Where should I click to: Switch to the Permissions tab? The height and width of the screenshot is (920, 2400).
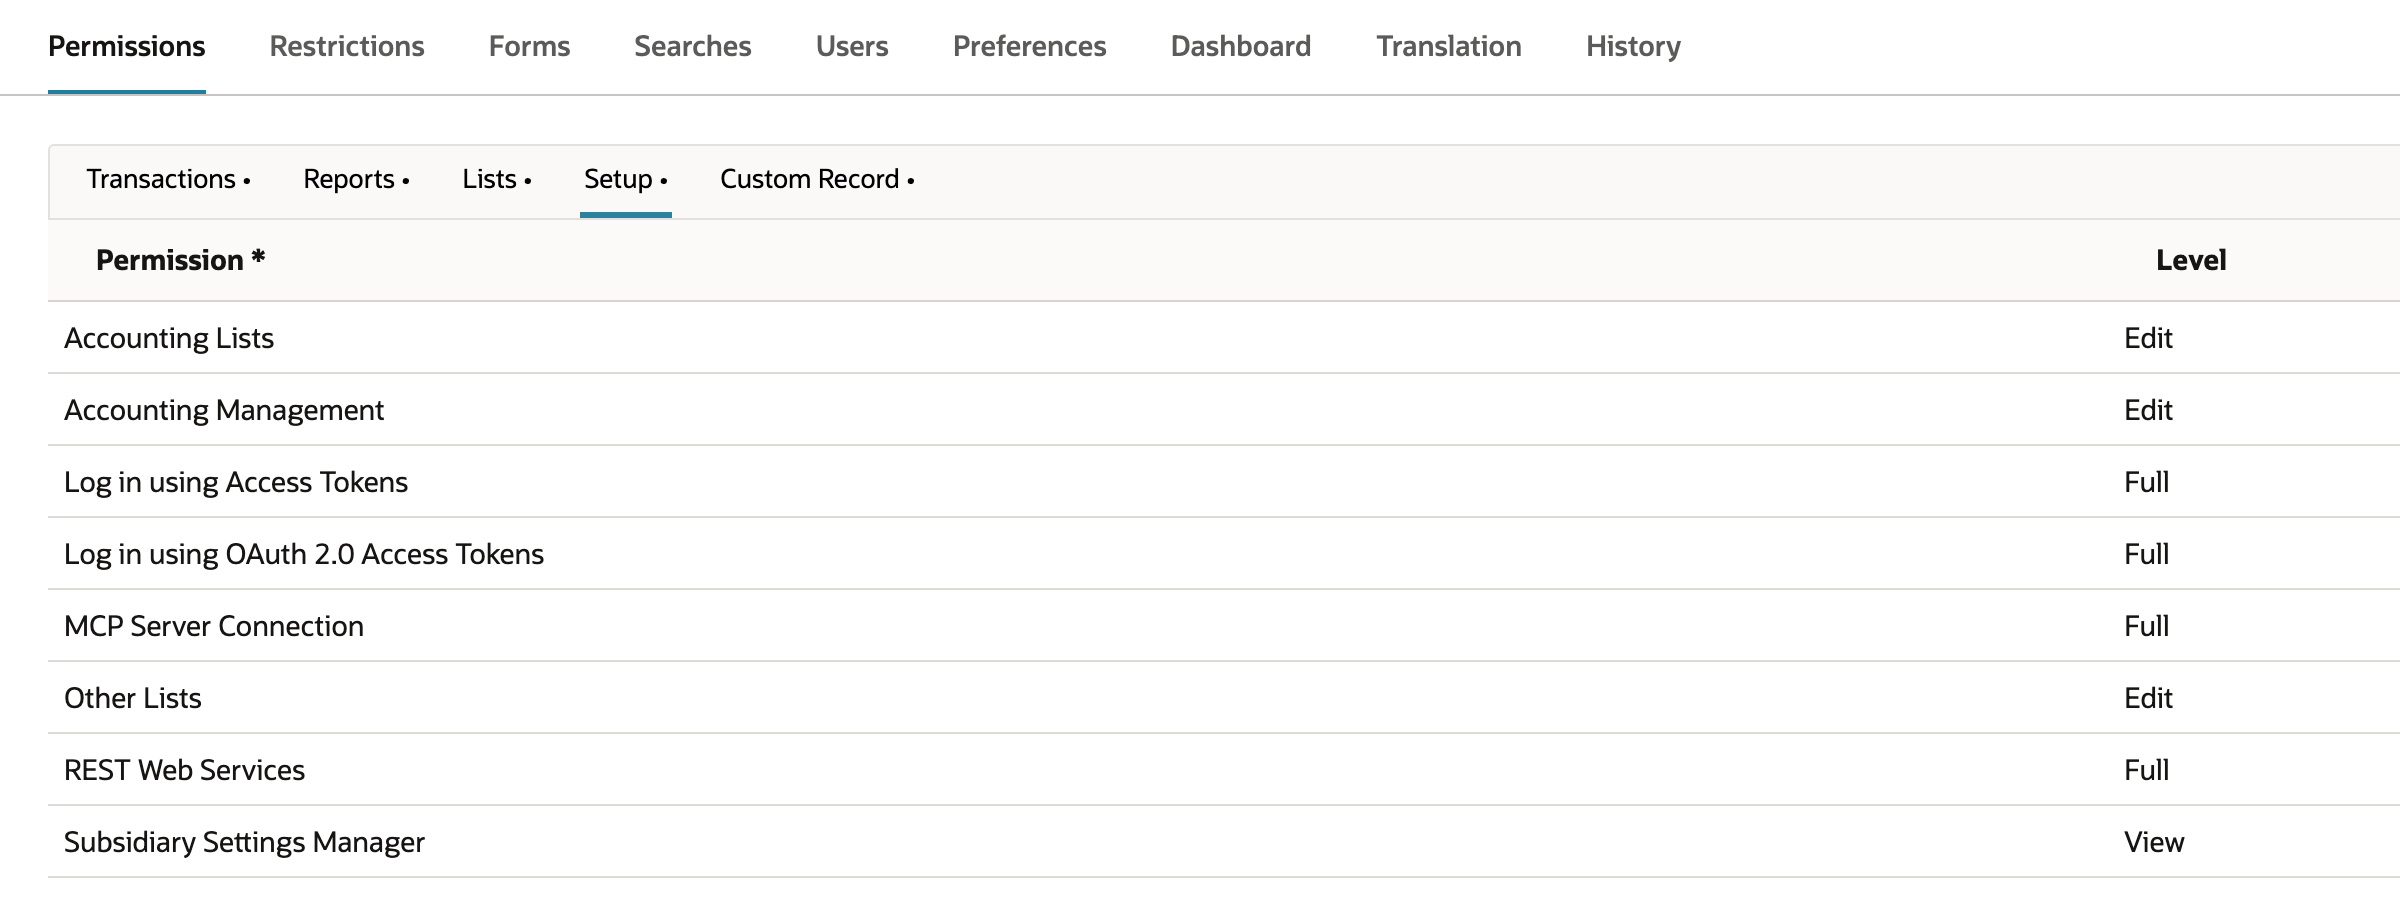pyautogui.click(x=127, y=46)
